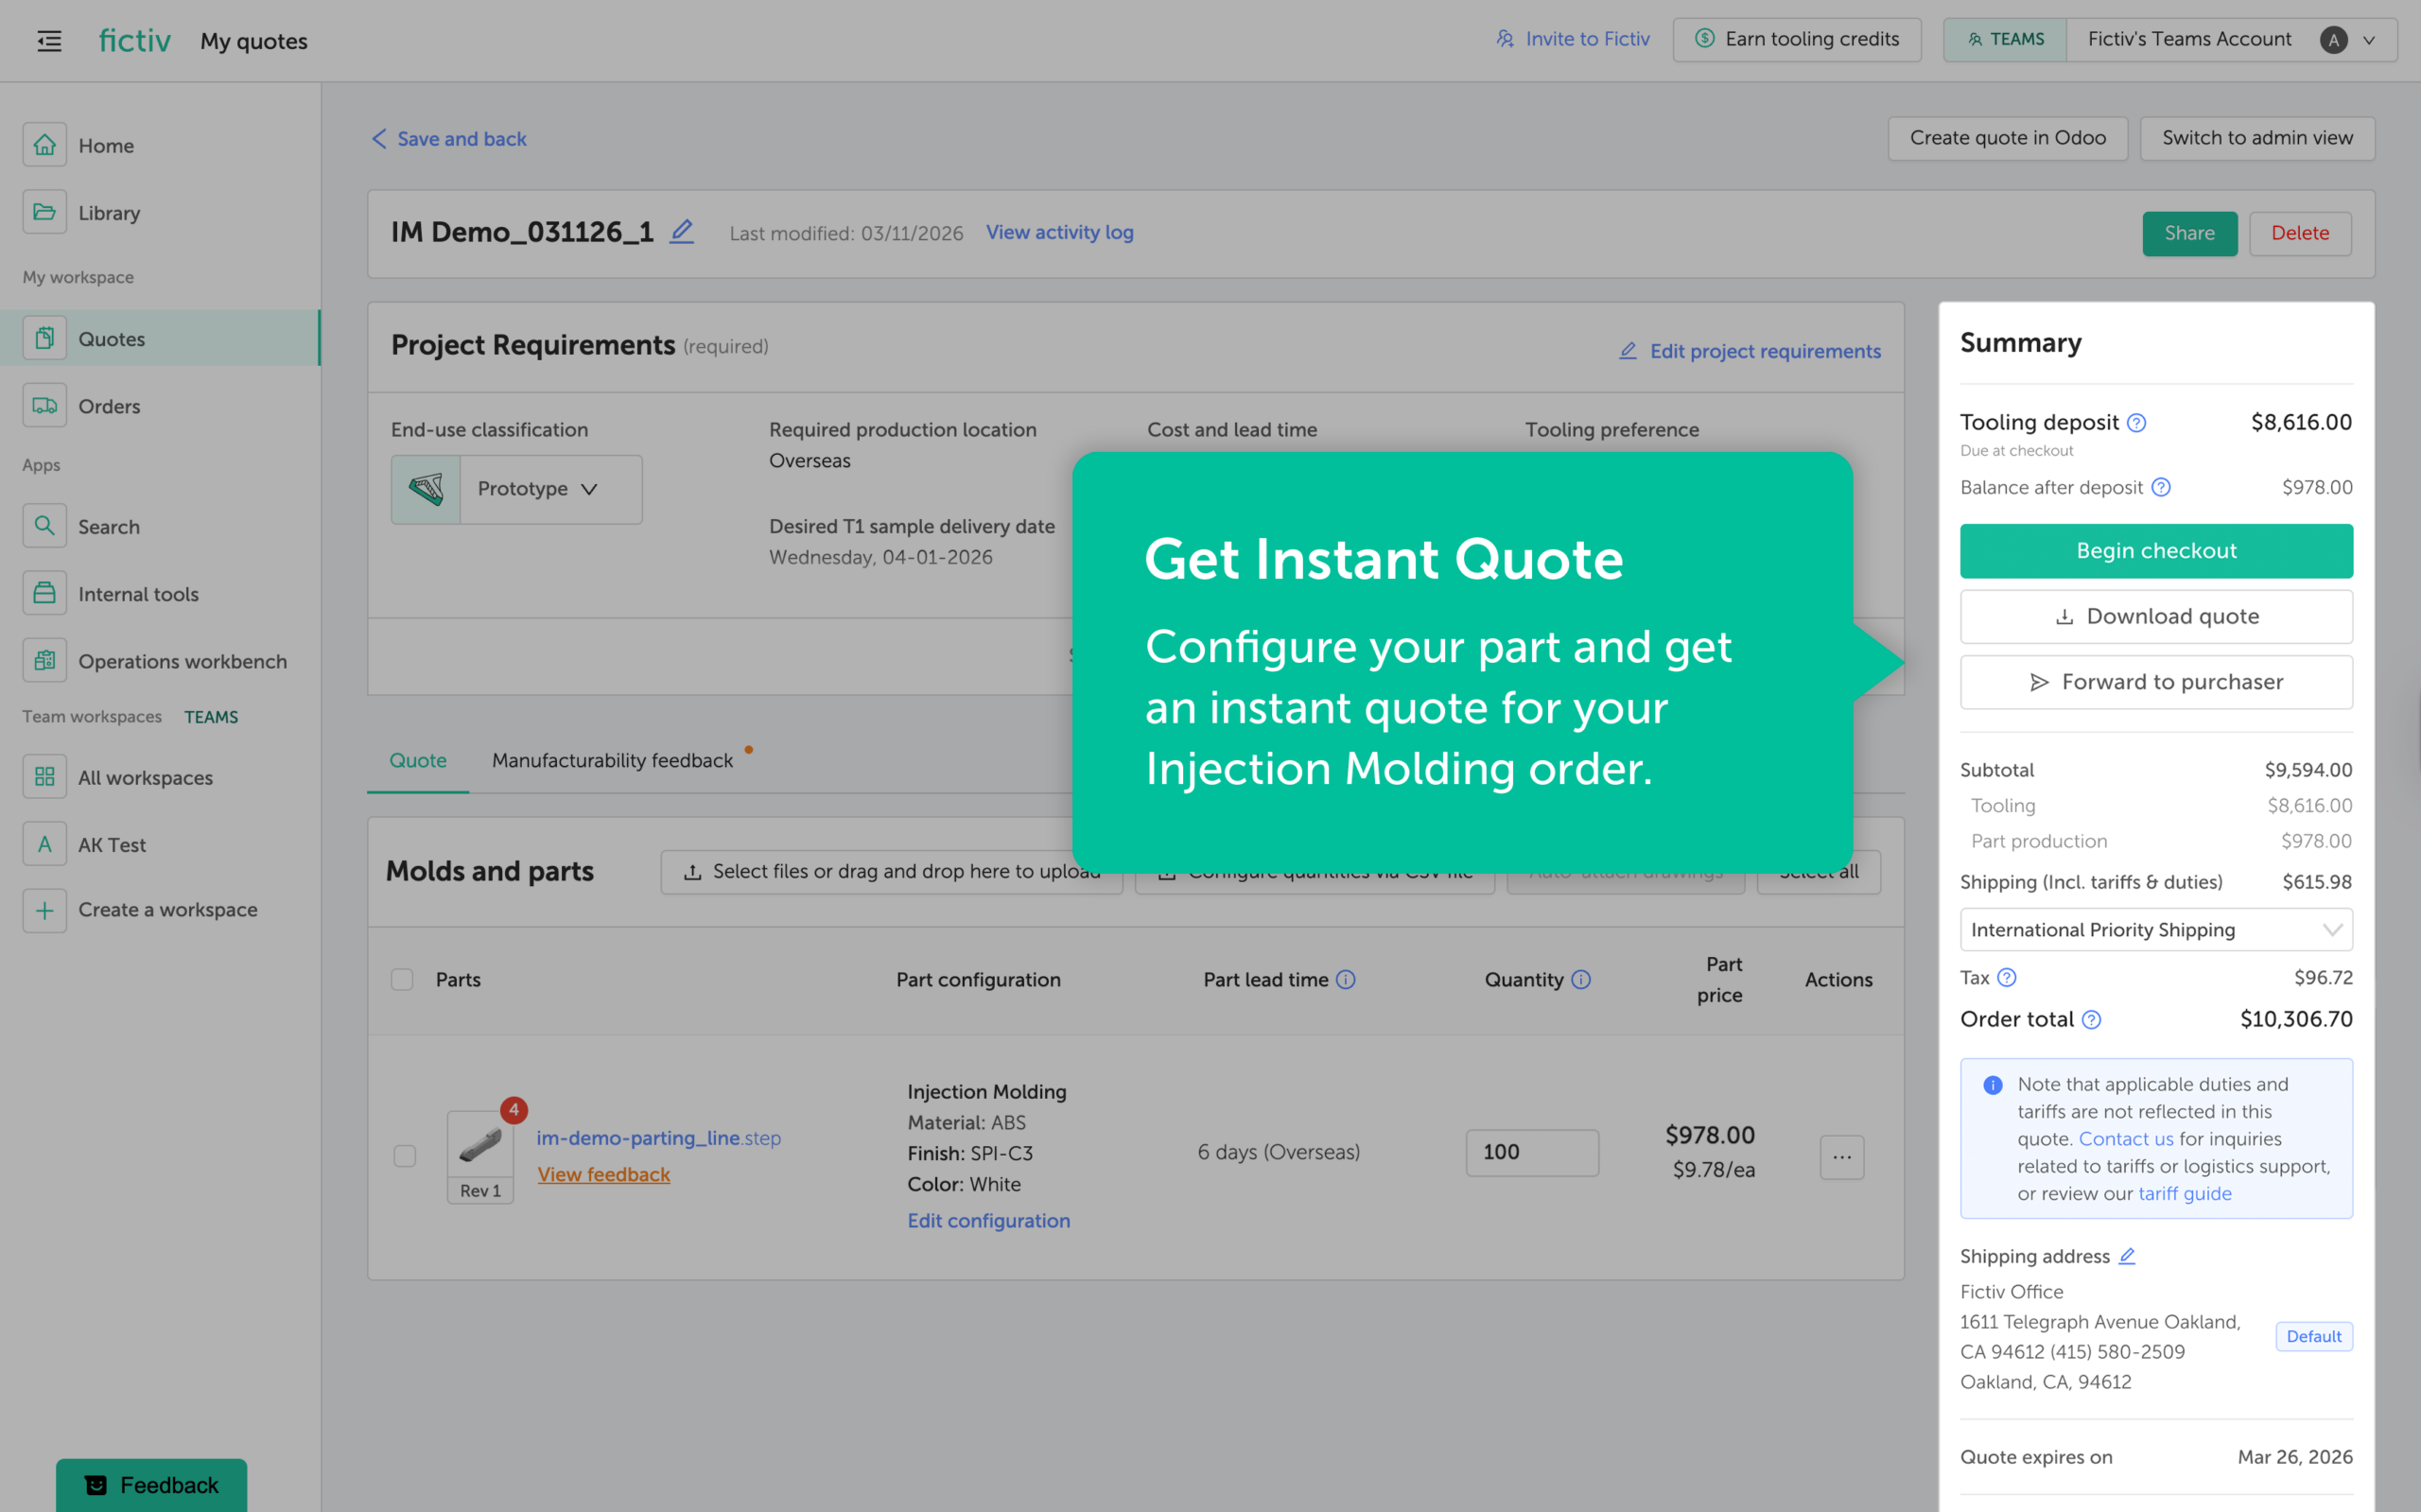Image resolution: width=2421 pixels, height=1512 pixels.
Task: Edit the quote name with the pencil icon
Action: pos(681,231)
